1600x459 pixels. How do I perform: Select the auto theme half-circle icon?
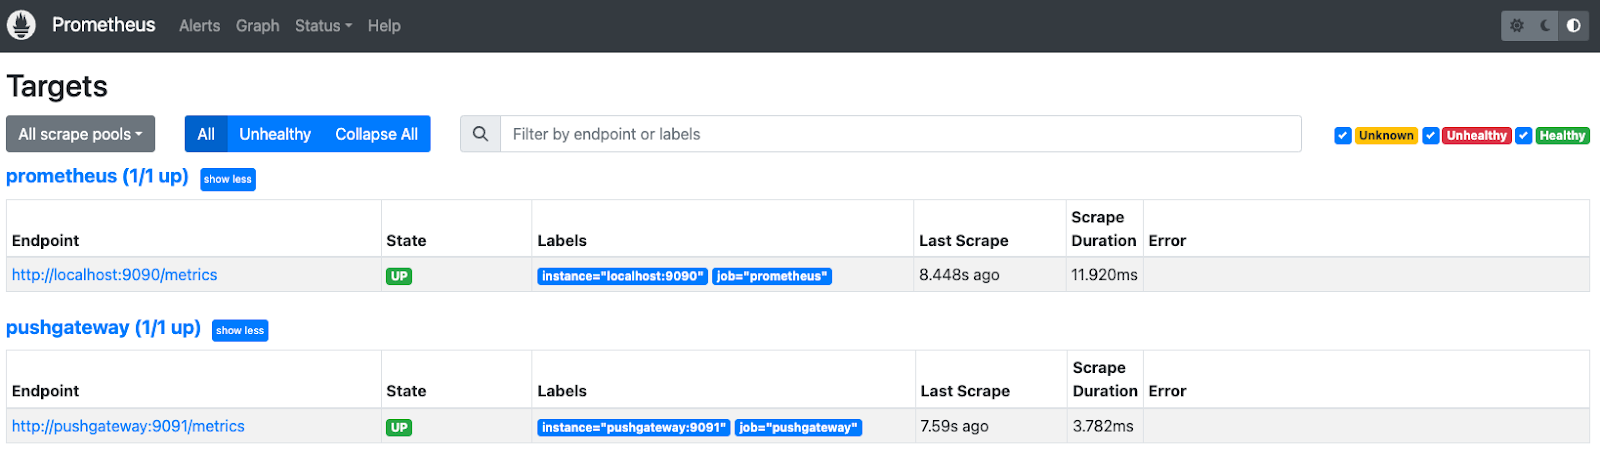1574,26
